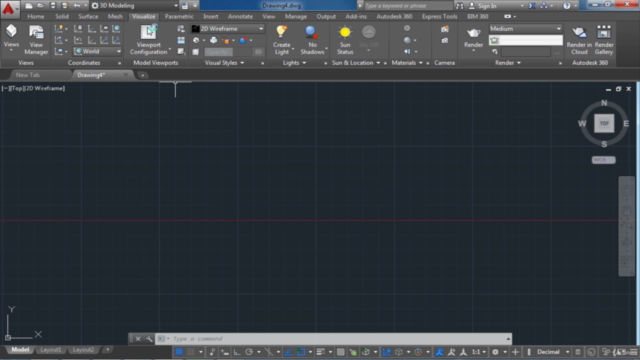Viewport: 640px width, 360px height.
Task: Expand the Materials panel
Action: tap(407, 63)
